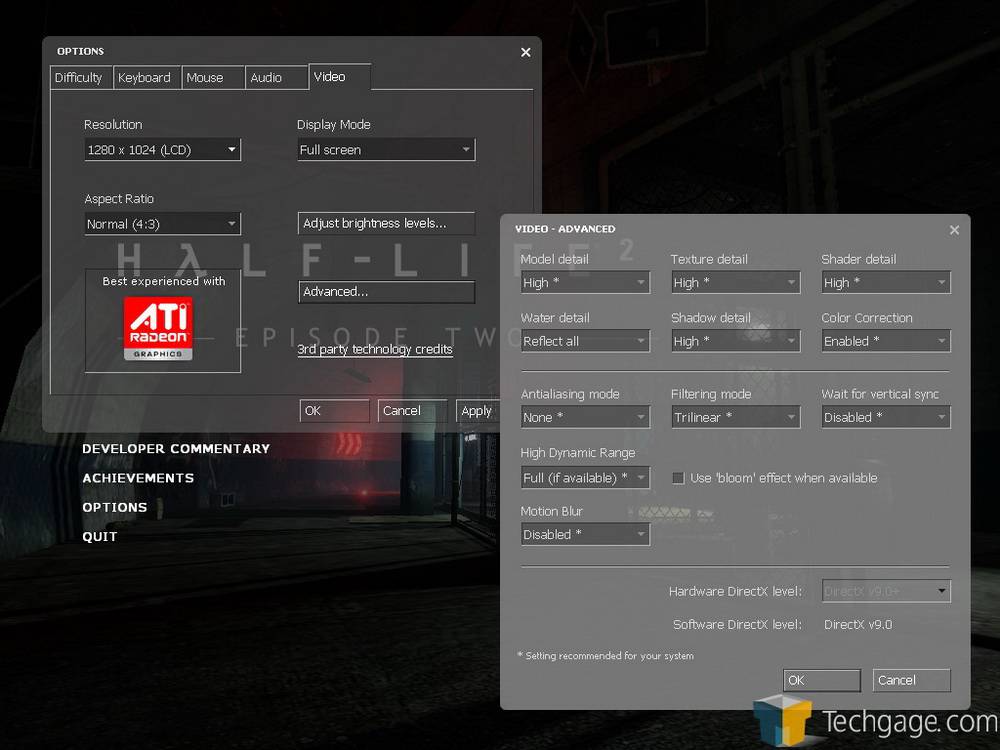This screenshot has width=1000, height=750.
Task: Expand the Shader detail dropdown
Action: pyautogui.click(x=886, y=283)
